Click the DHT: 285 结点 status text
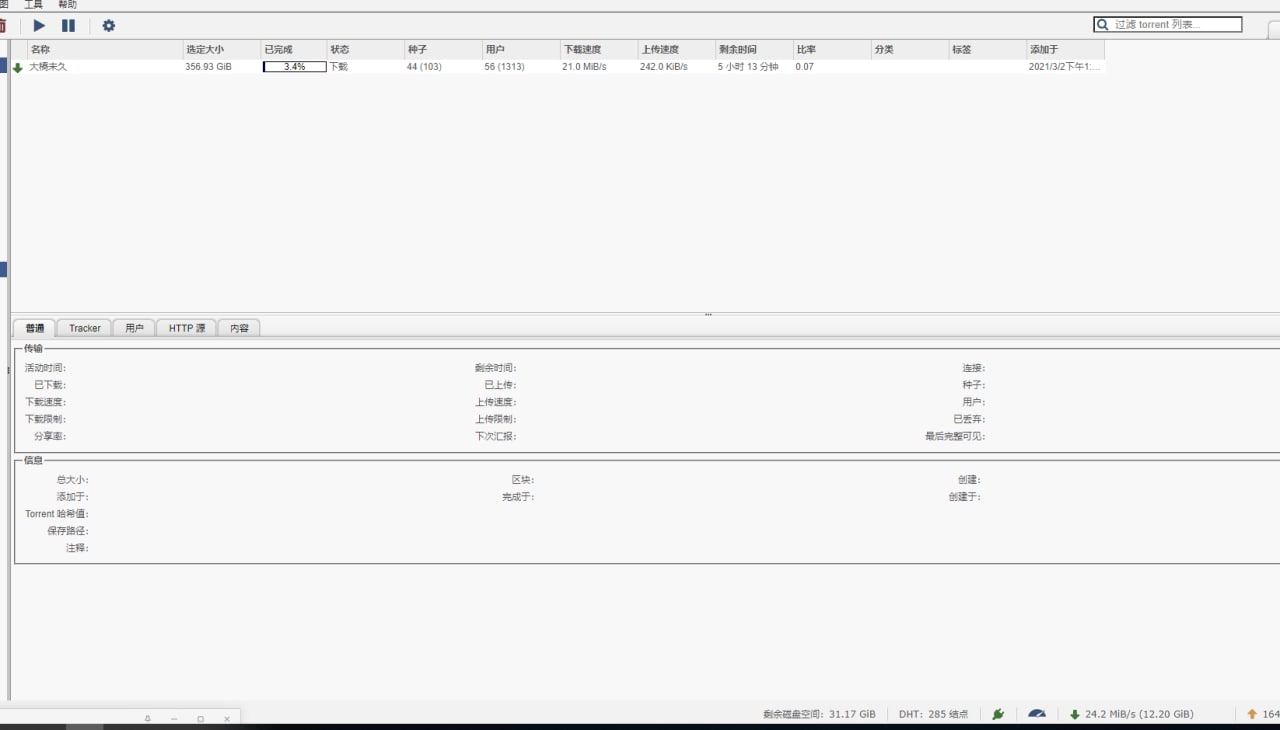 (933, 714)
